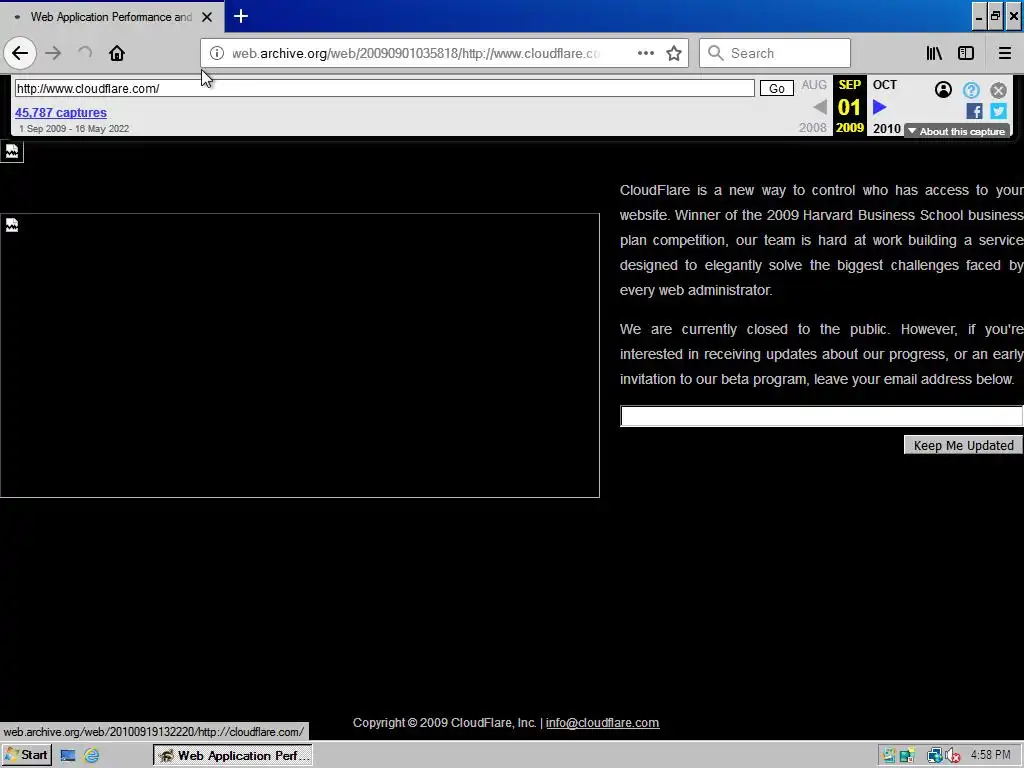Open the Firefox hamburger menu

[x=1004, y=53]
